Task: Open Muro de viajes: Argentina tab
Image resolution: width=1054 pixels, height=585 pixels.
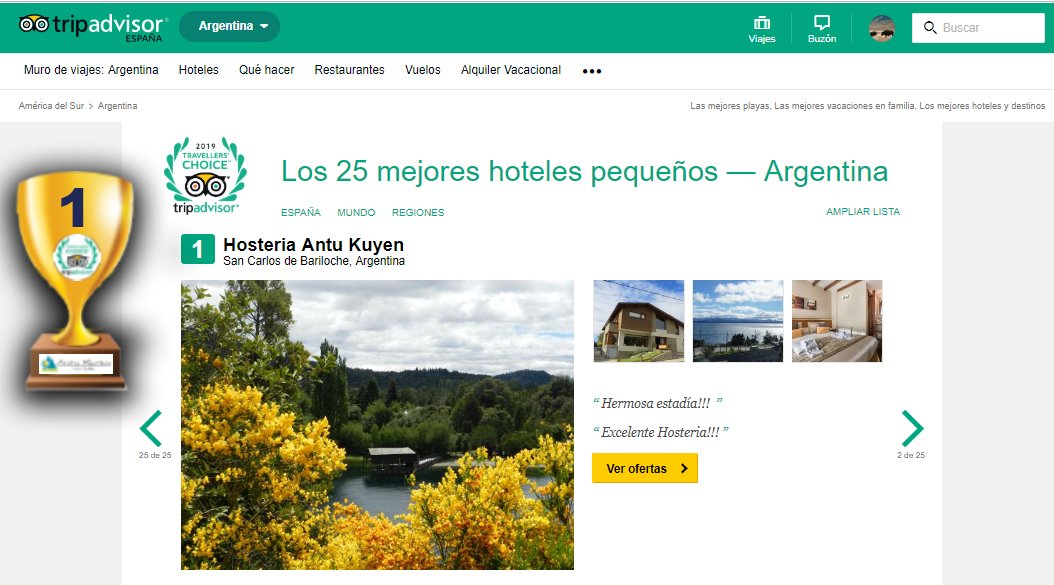Action: (x=91, y=70)
